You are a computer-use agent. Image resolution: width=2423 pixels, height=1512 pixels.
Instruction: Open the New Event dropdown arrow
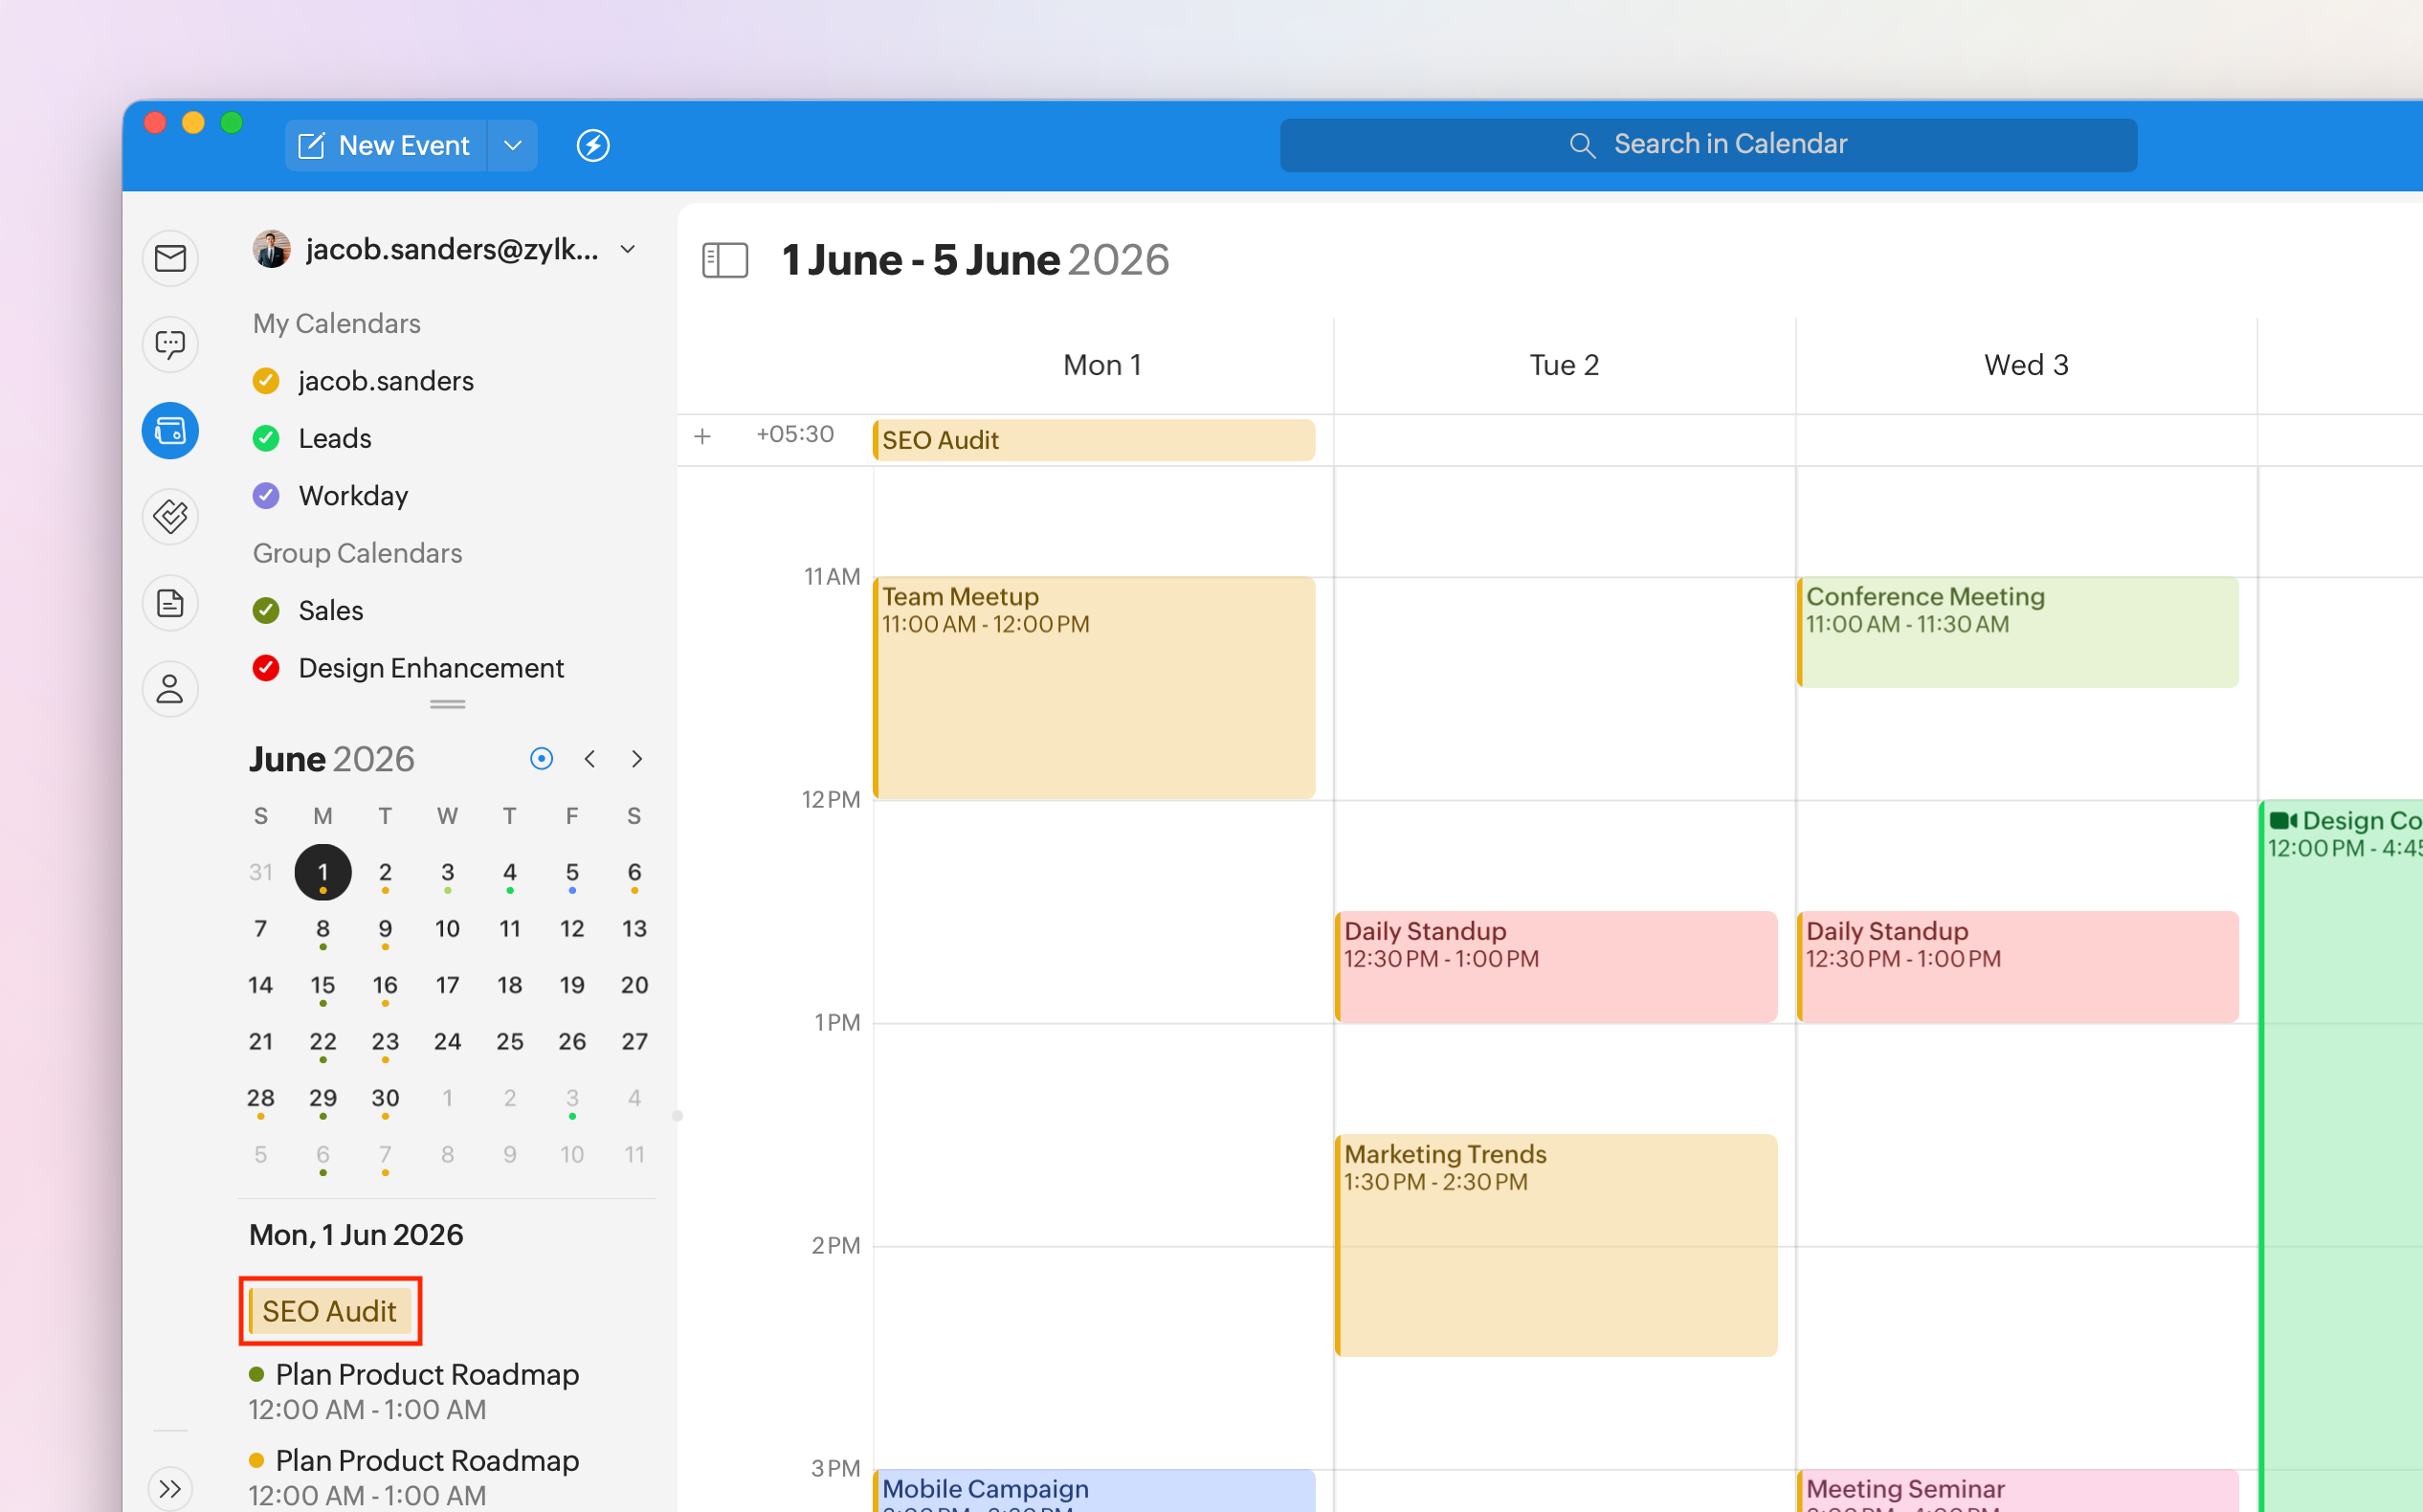coord(513,145)
